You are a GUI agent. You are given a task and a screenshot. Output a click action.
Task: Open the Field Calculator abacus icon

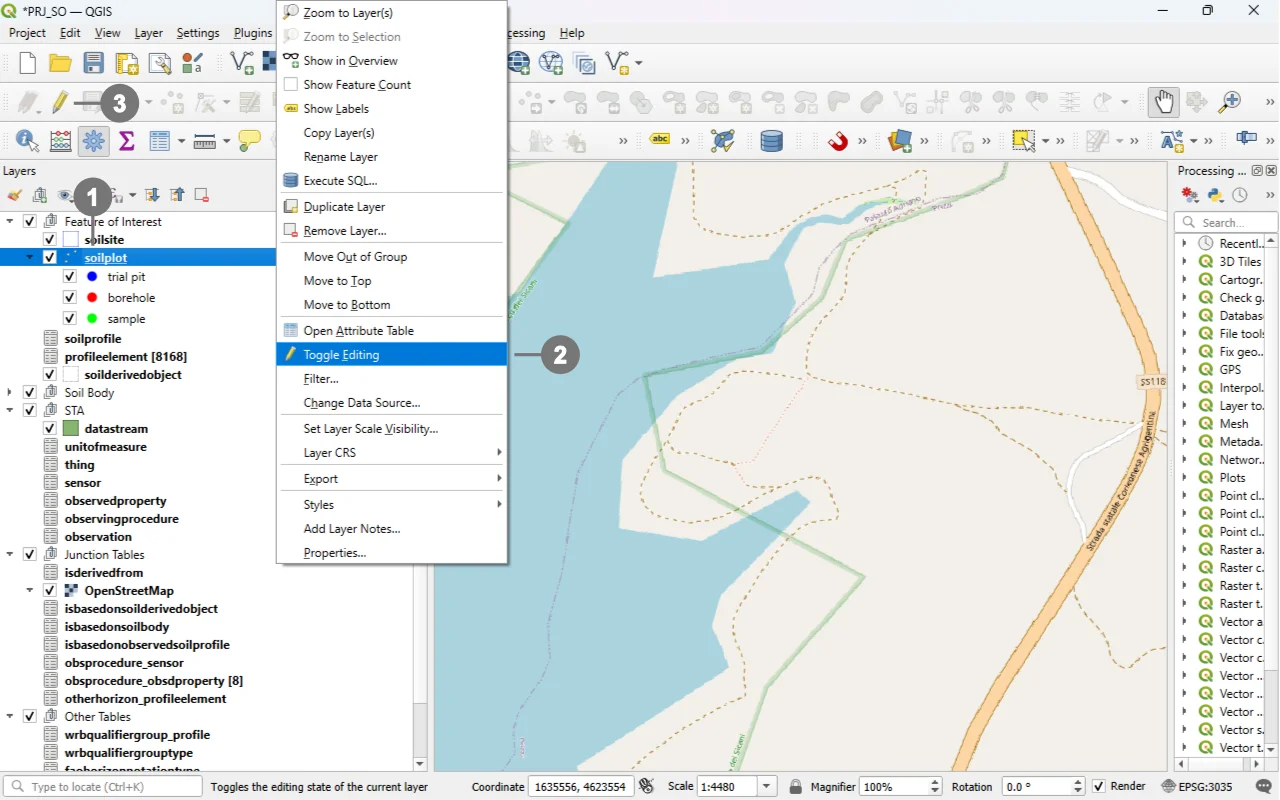click(x=60, y=141)
